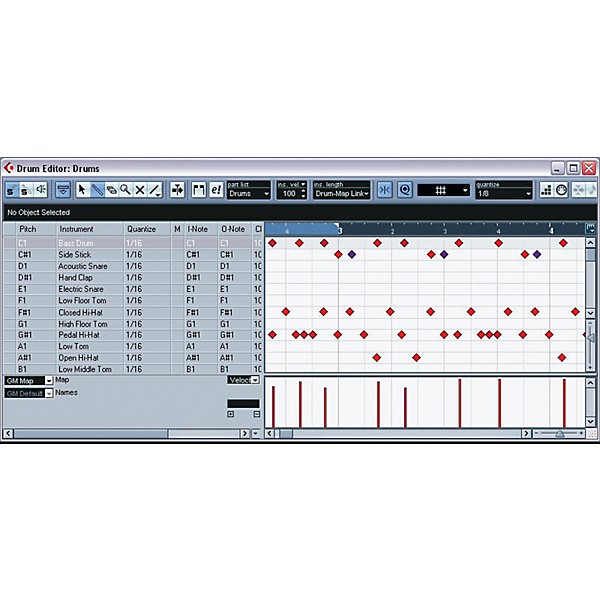The height and width of the screenshot is (600, 600).
Task: Toggle the Acoustic Feedback speaker icon
Action: pyautogui.click(x=41, y=190)
